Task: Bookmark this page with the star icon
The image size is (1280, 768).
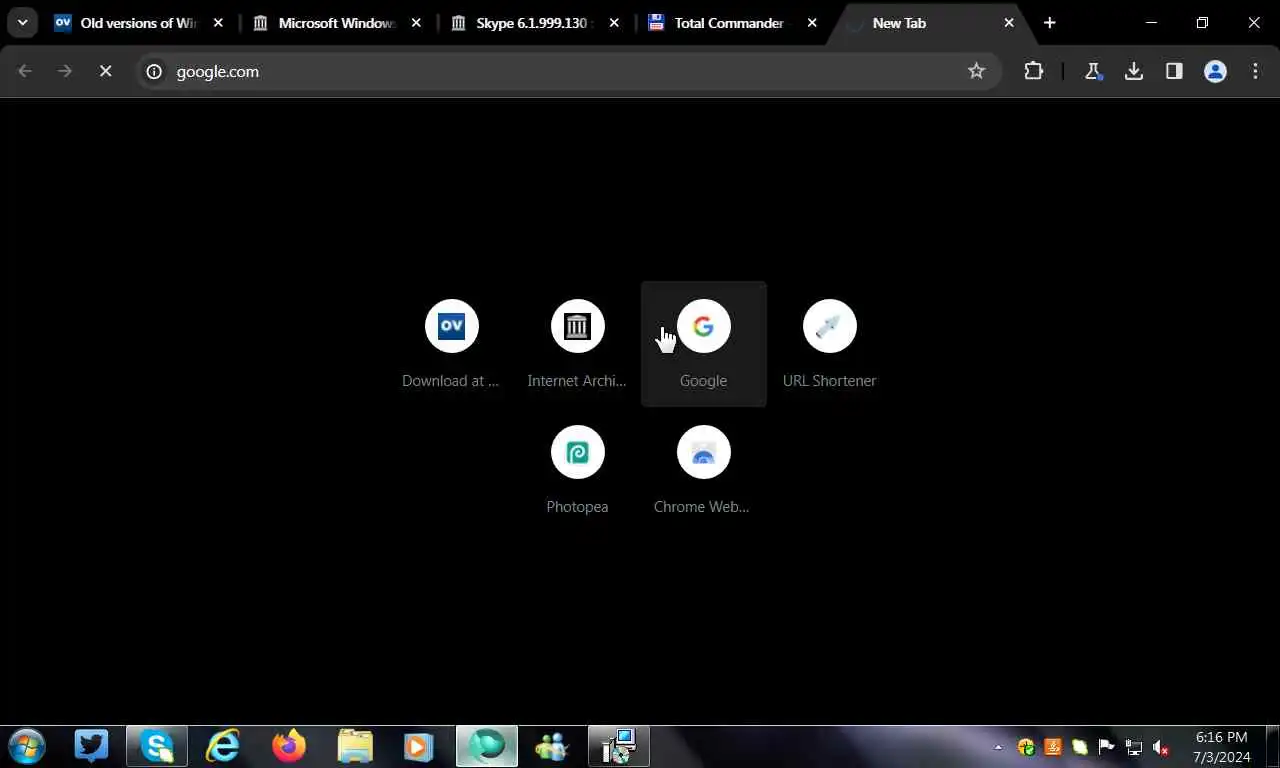Action: [976, 71]
